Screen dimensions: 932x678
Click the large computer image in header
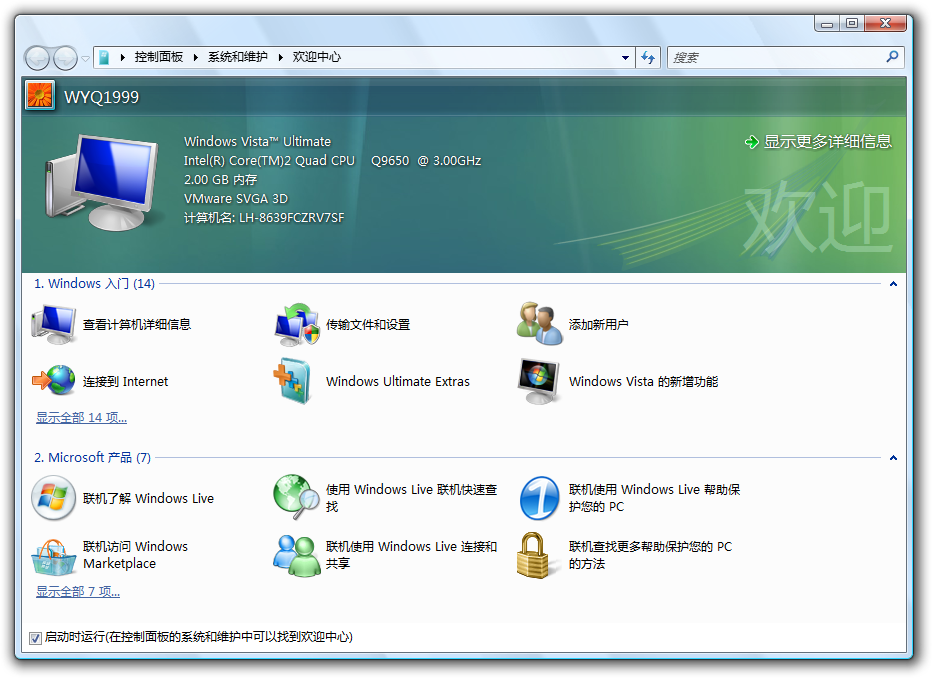tap(102, 182)
